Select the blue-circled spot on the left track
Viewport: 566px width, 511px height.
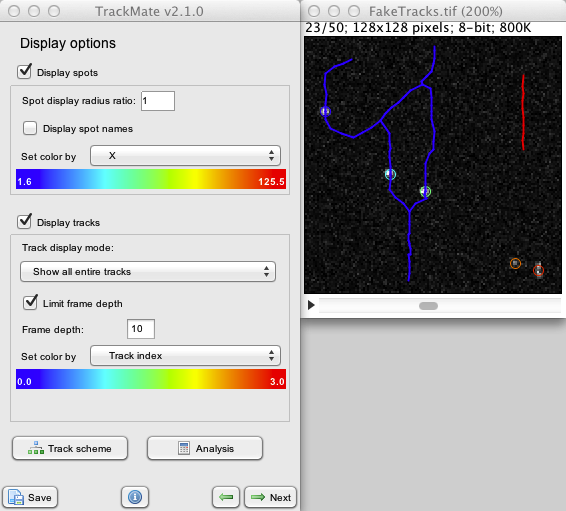[325, 111]
